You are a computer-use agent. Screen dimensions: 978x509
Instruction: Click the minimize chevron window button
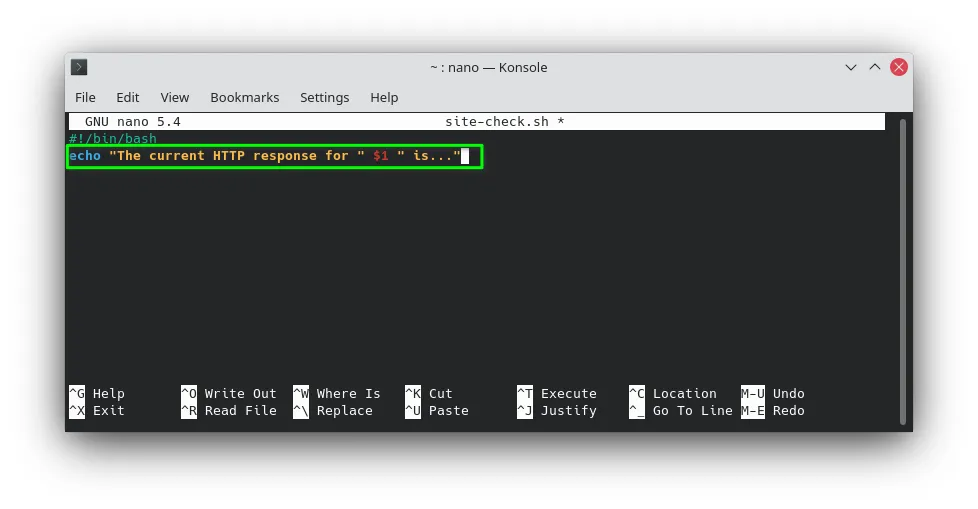851,67
